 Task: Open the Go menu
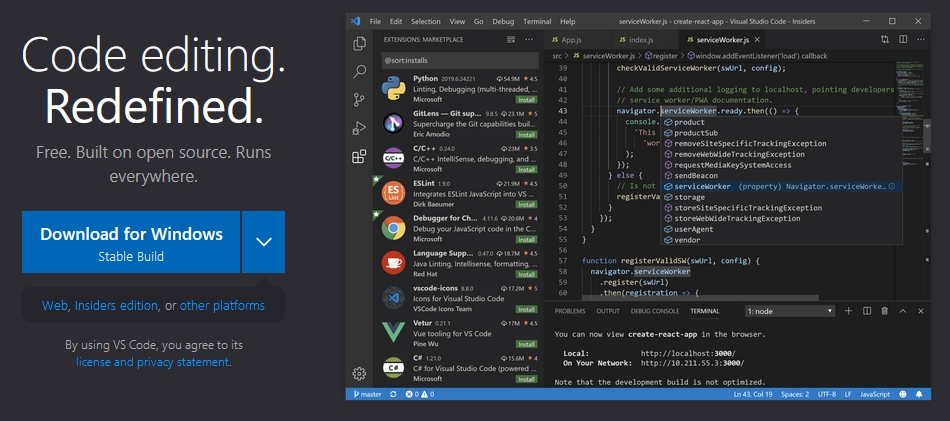coord(479,21)
